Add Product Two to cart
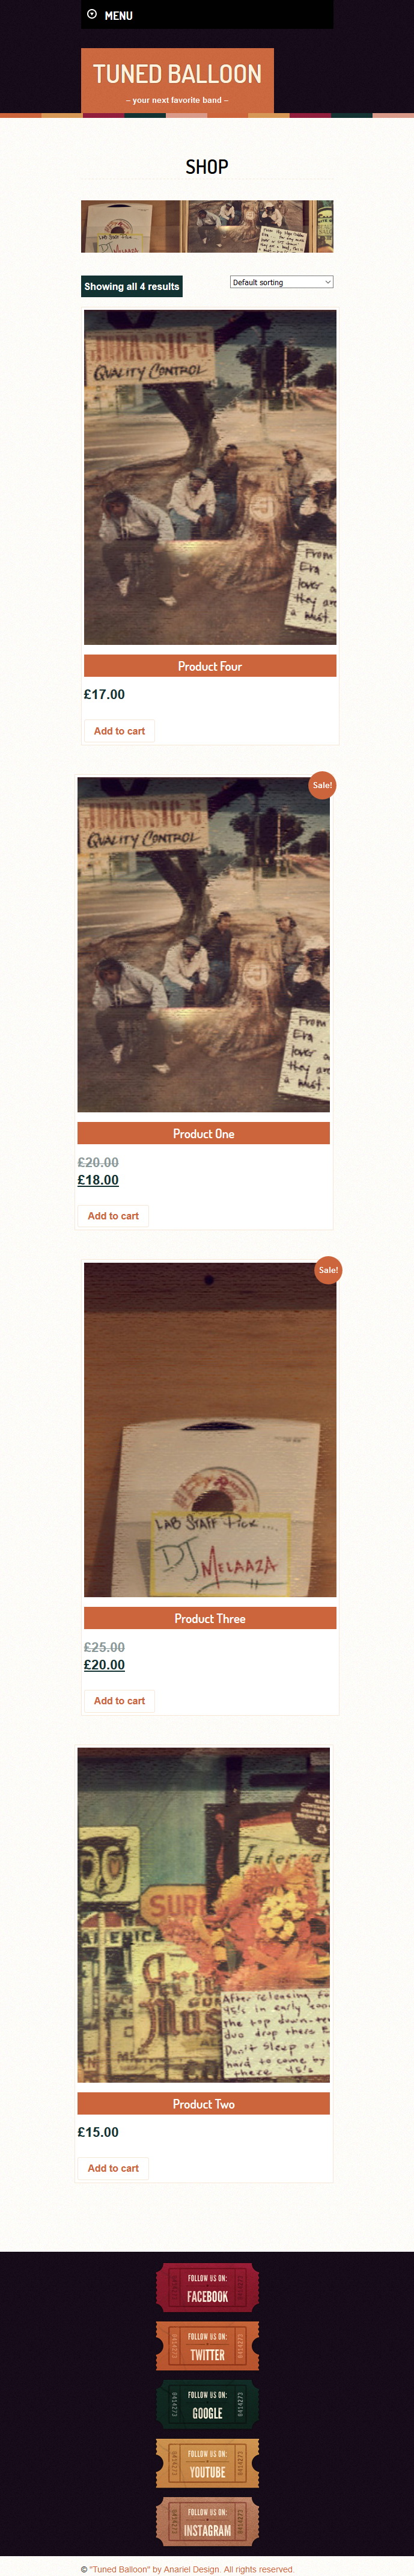414x2576 pixels. pyautogui.click(x=113, y=2168)
